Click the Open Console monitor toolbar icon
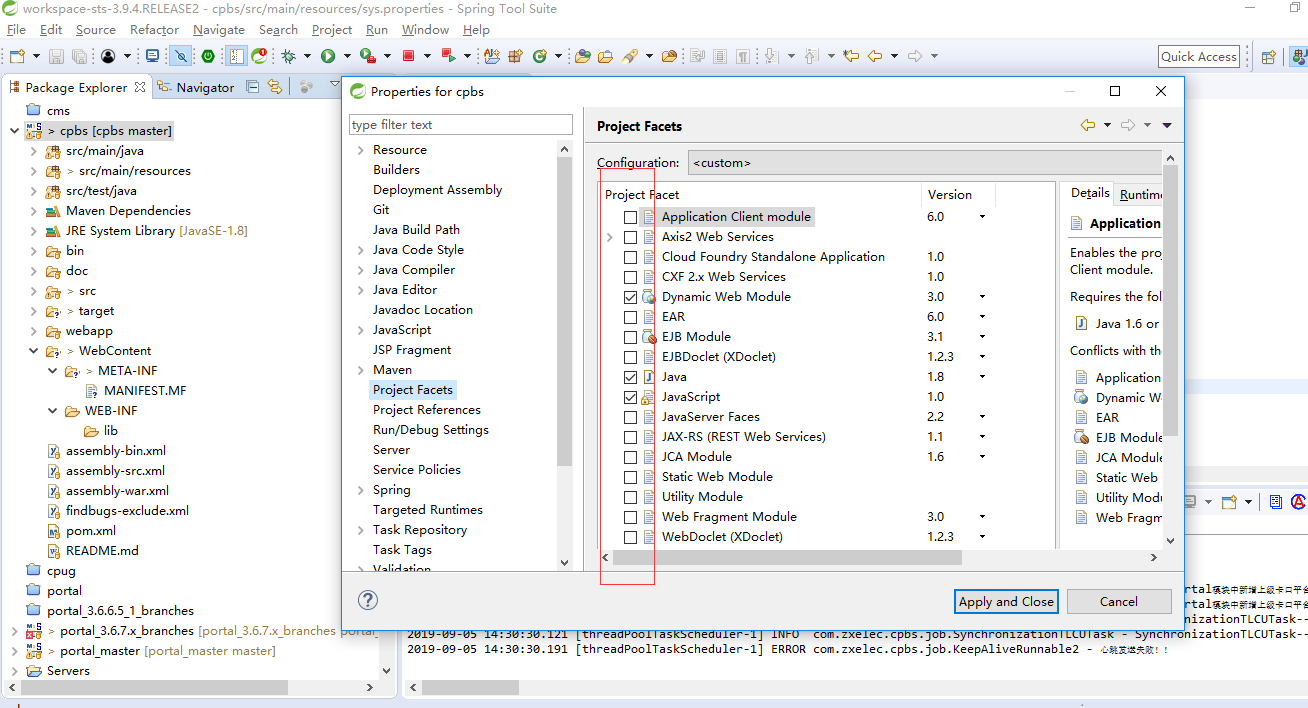The height and width of the screenshot is (708, 1308). (152, 56)
